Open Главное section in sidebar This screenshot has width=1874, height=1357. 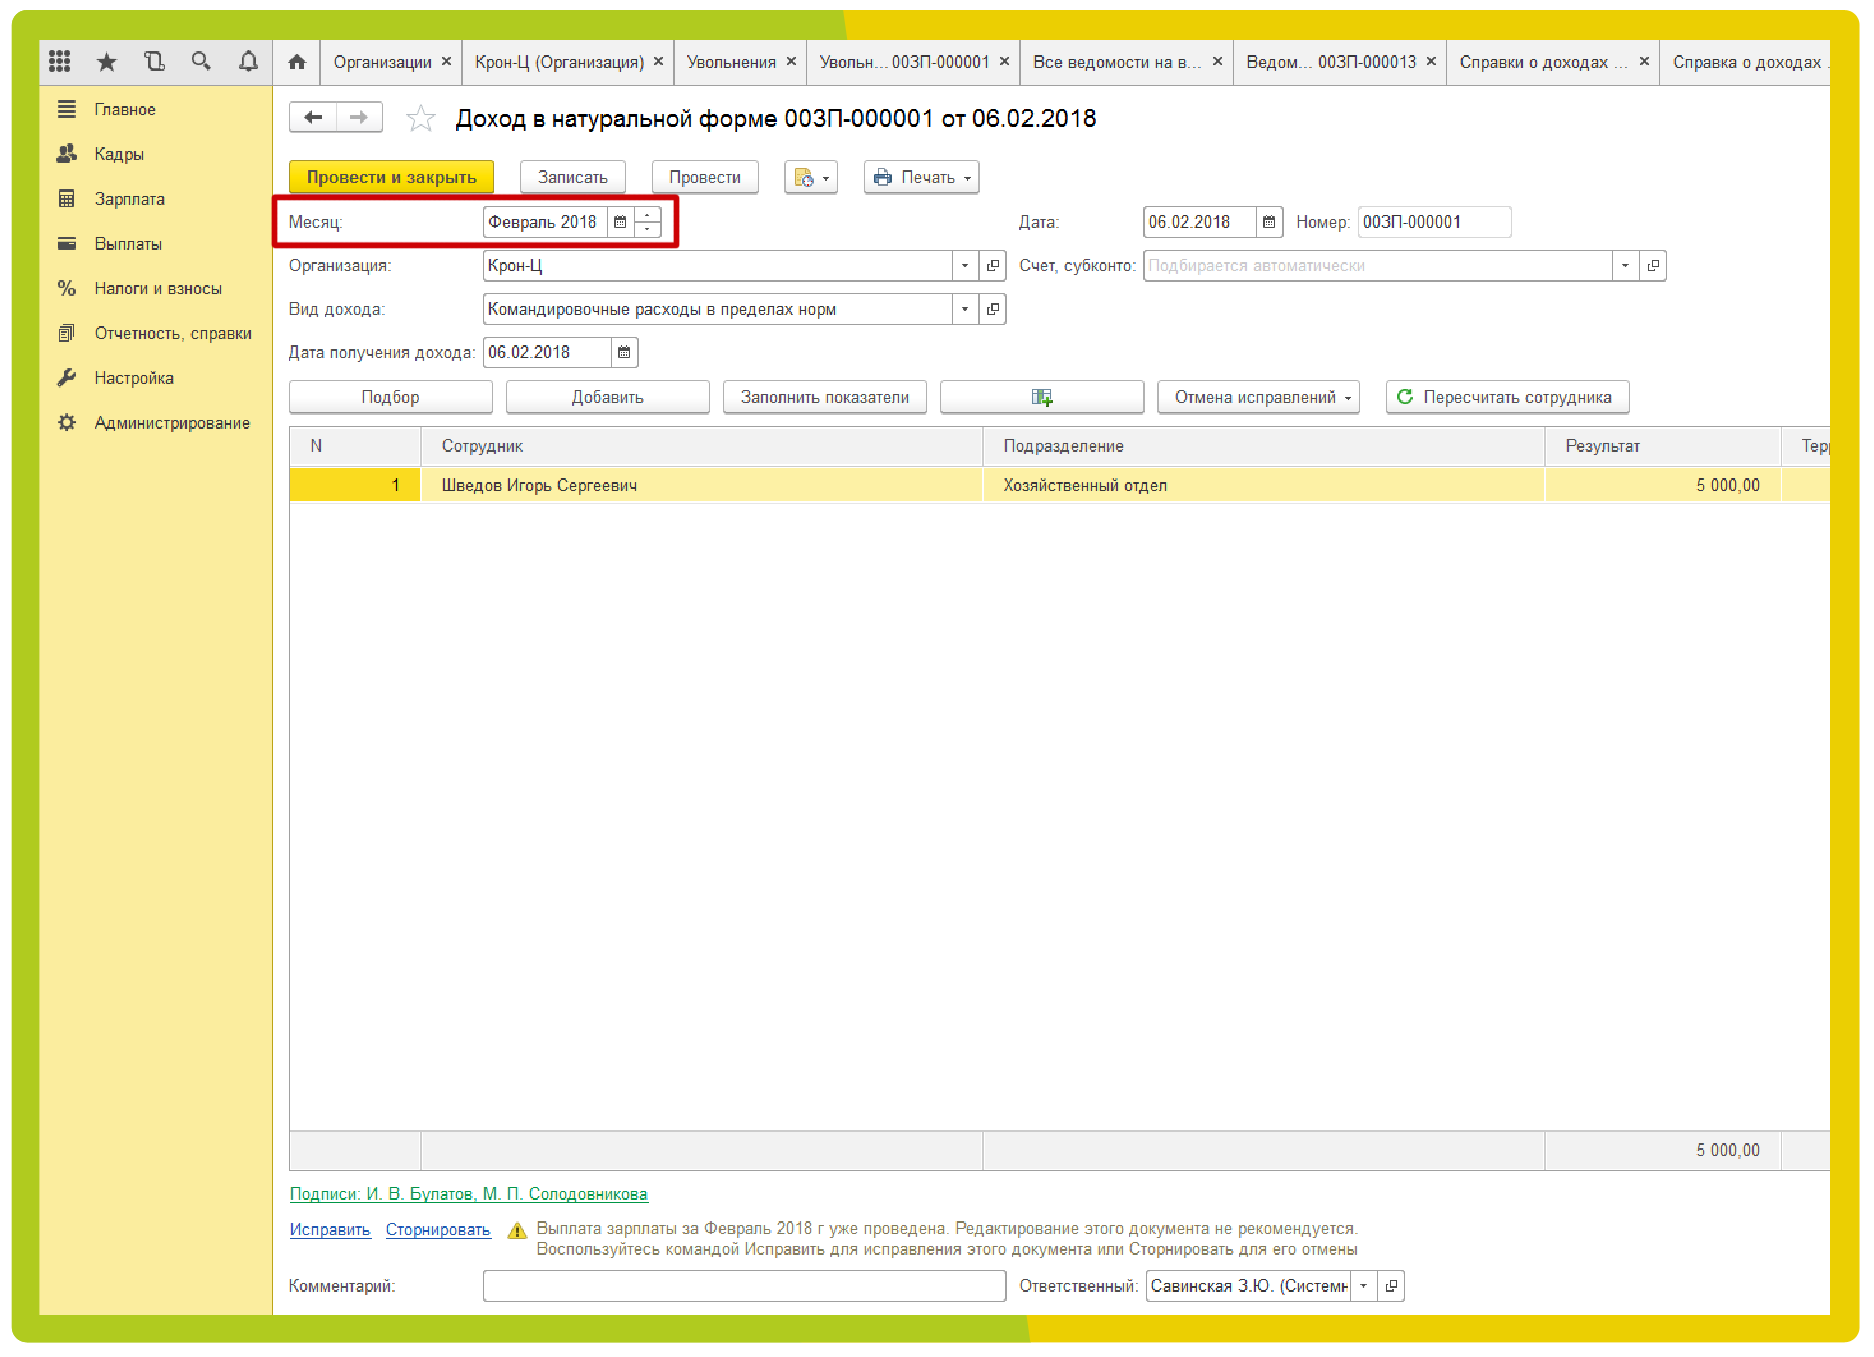point(125,109)
